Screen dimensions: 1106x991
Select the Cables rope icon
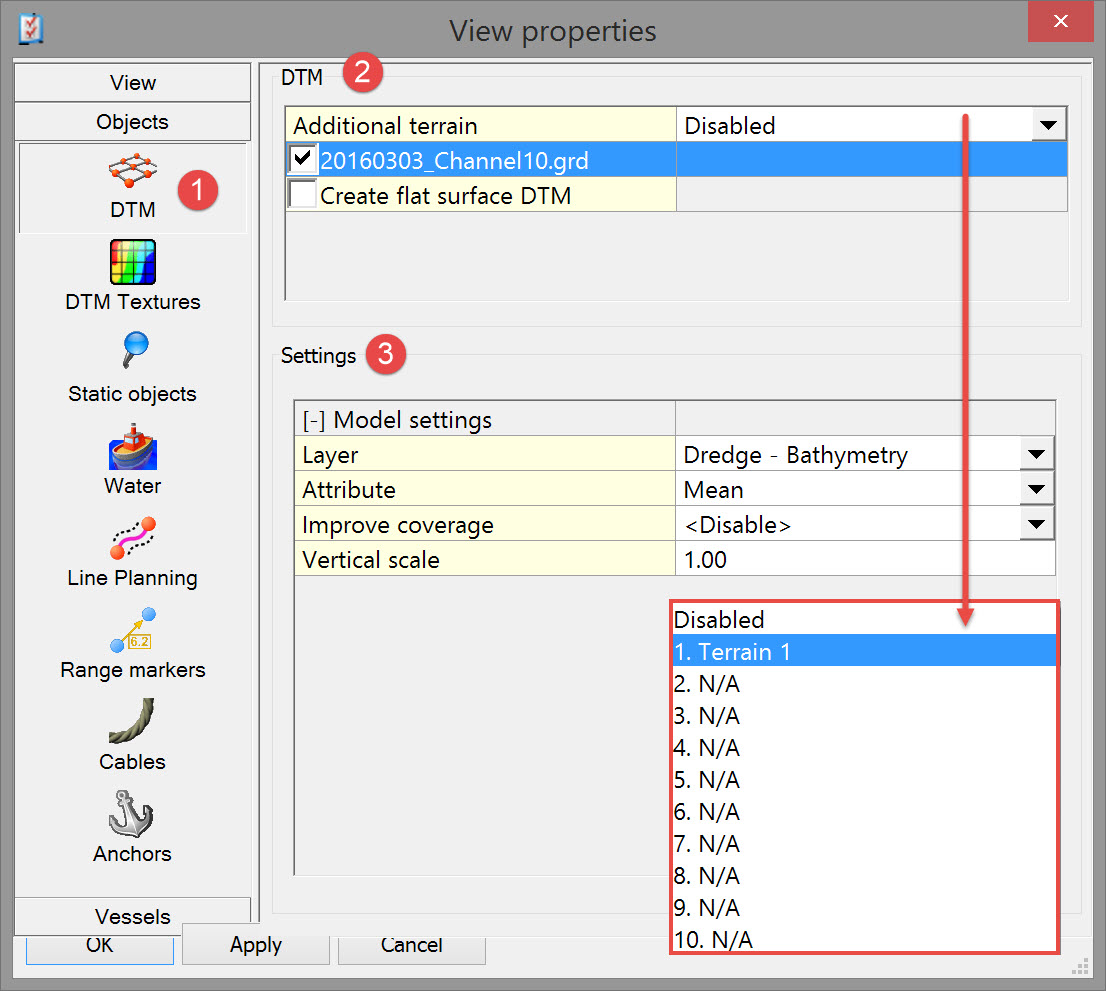click(x=132, y=722)
